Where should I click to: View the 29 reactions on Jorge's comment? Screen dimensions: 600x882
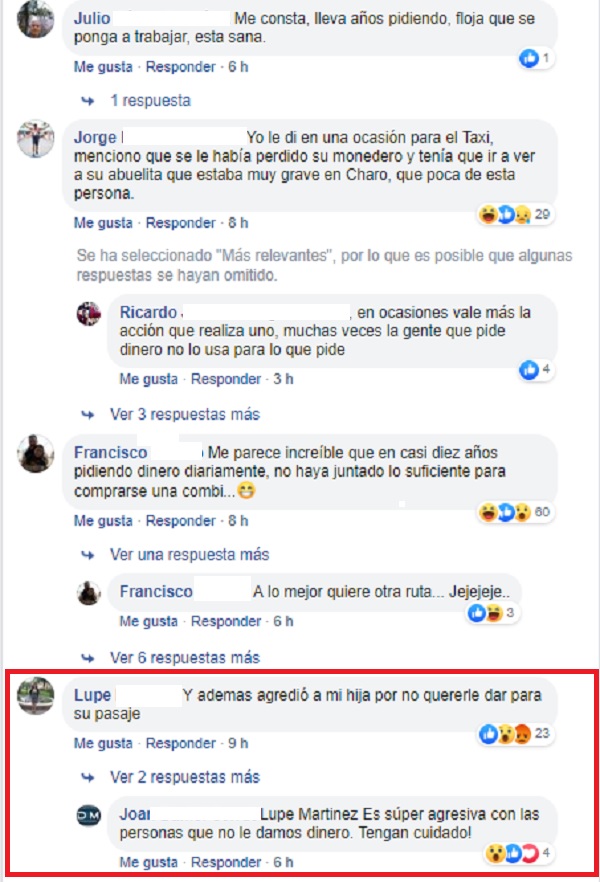point(516,214)
